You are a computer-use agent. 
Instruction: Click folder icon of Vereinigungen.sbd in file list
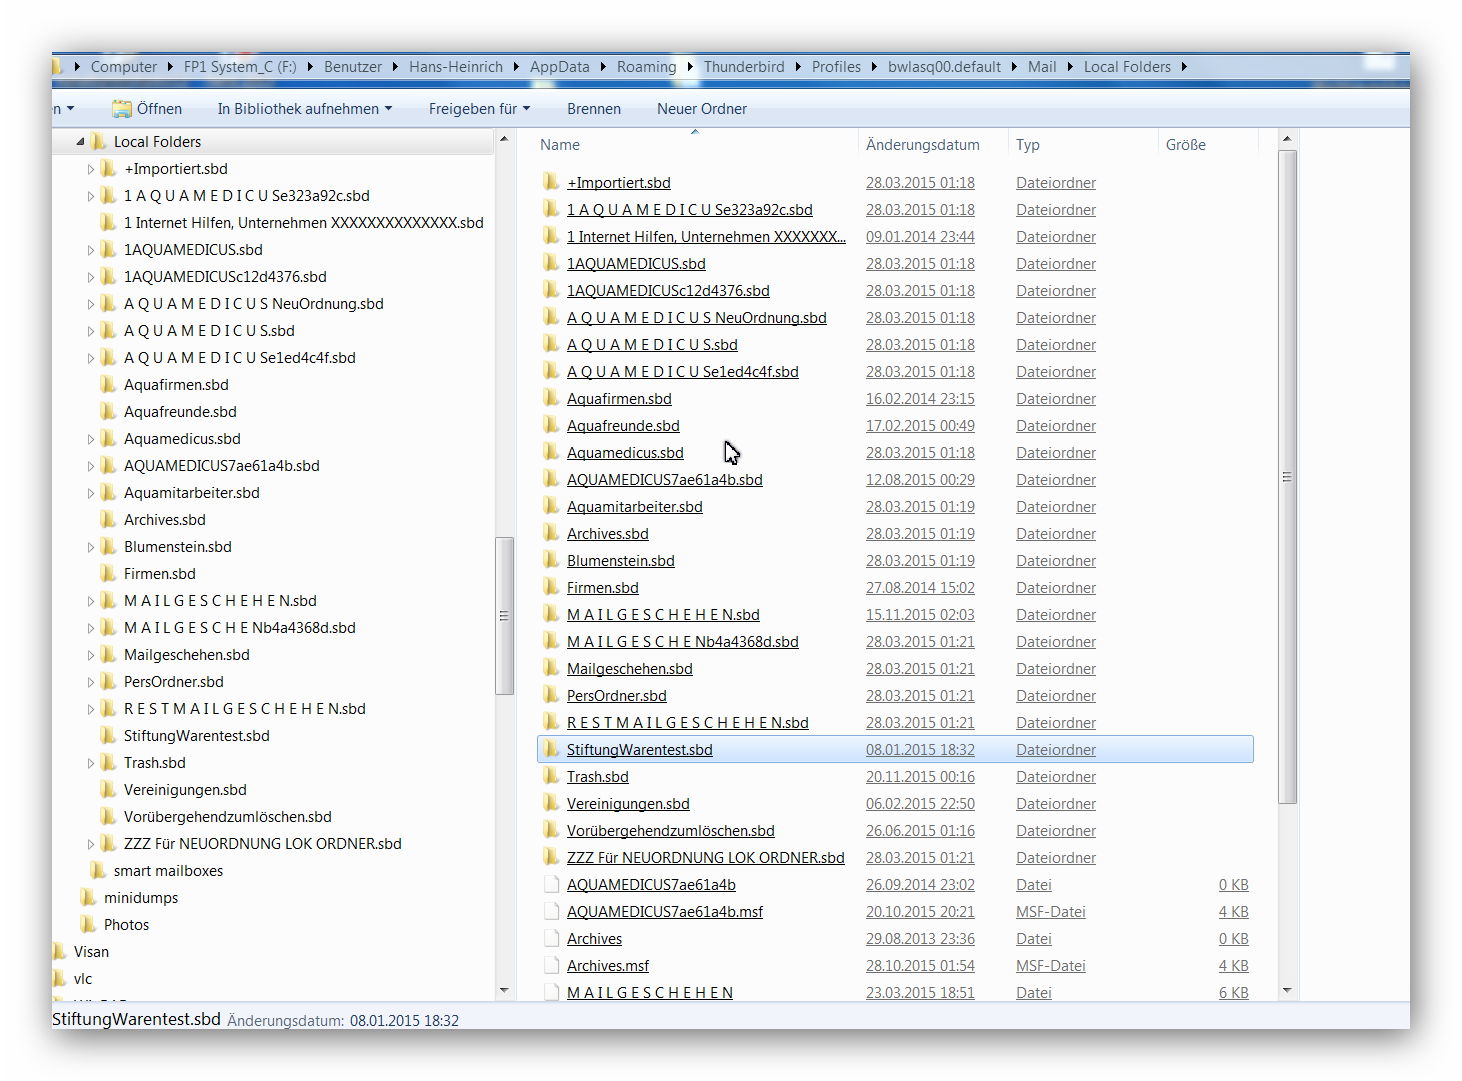[551, 803]
